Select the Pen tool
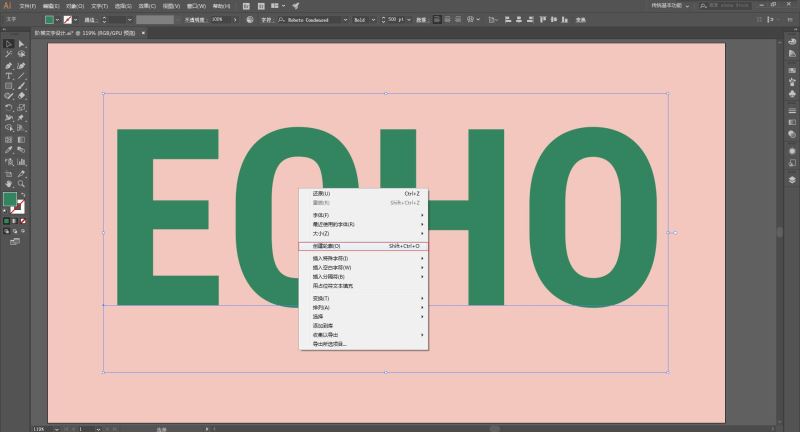Screen dimensions: 800x432 coord(9,66)
